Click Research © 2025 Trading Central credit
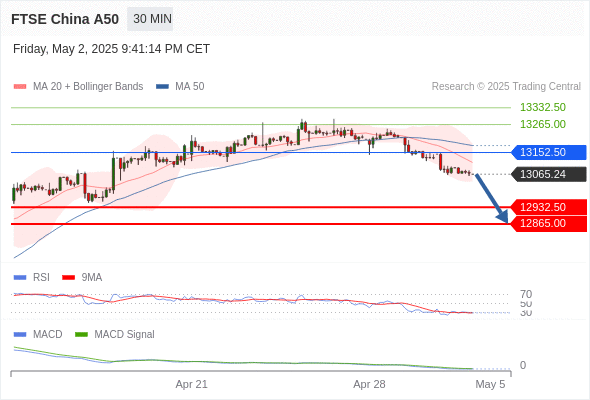 (506, 87)
